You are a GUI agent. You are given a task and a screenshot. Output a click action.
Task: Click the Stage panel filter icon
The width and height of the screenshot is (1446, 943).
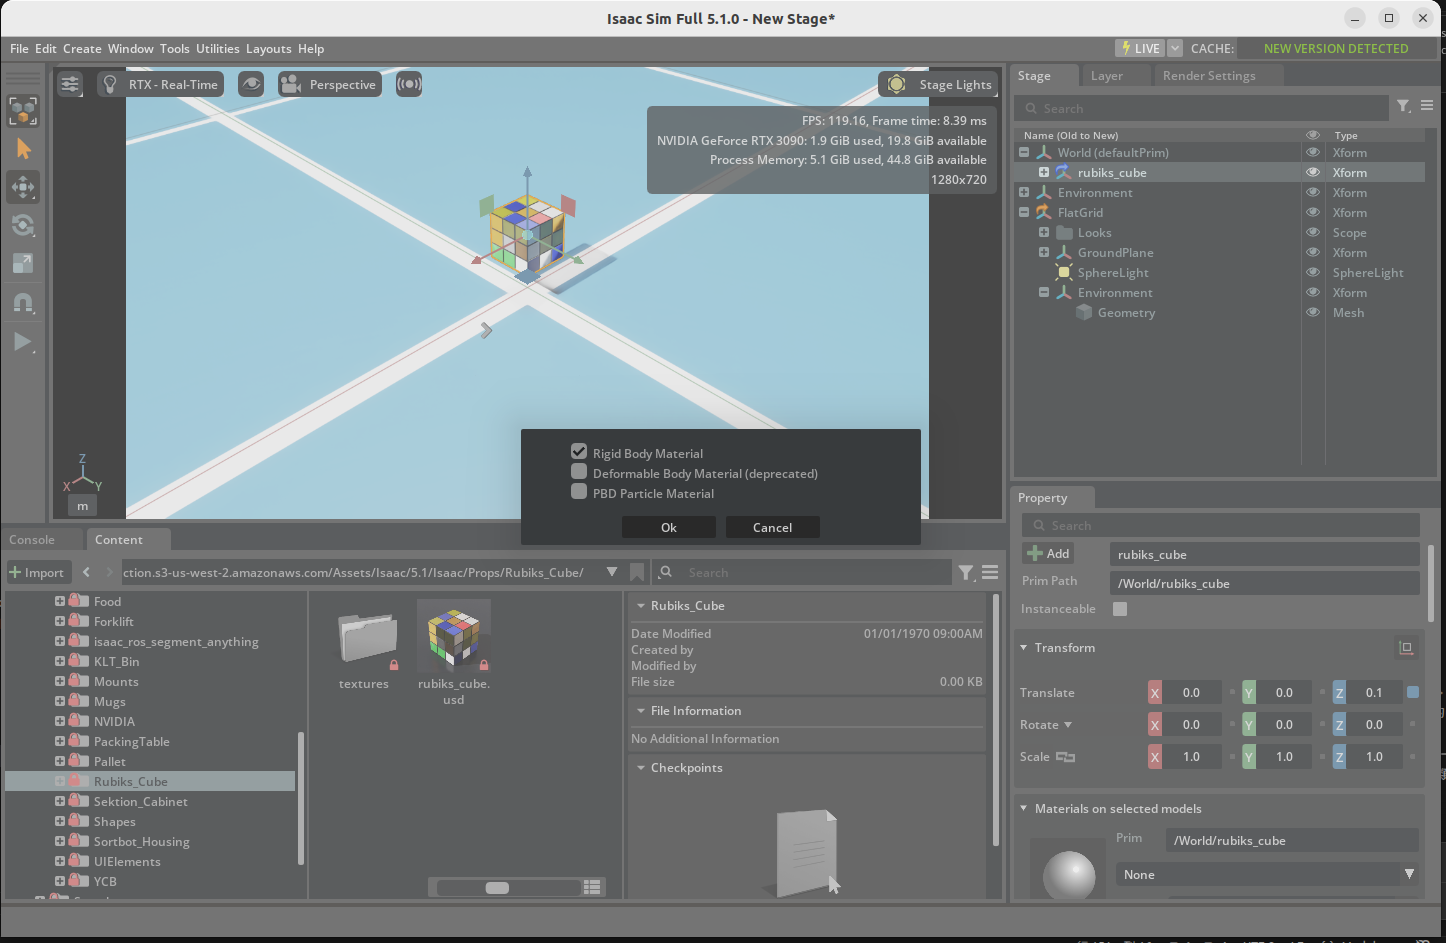(1404, 107)
